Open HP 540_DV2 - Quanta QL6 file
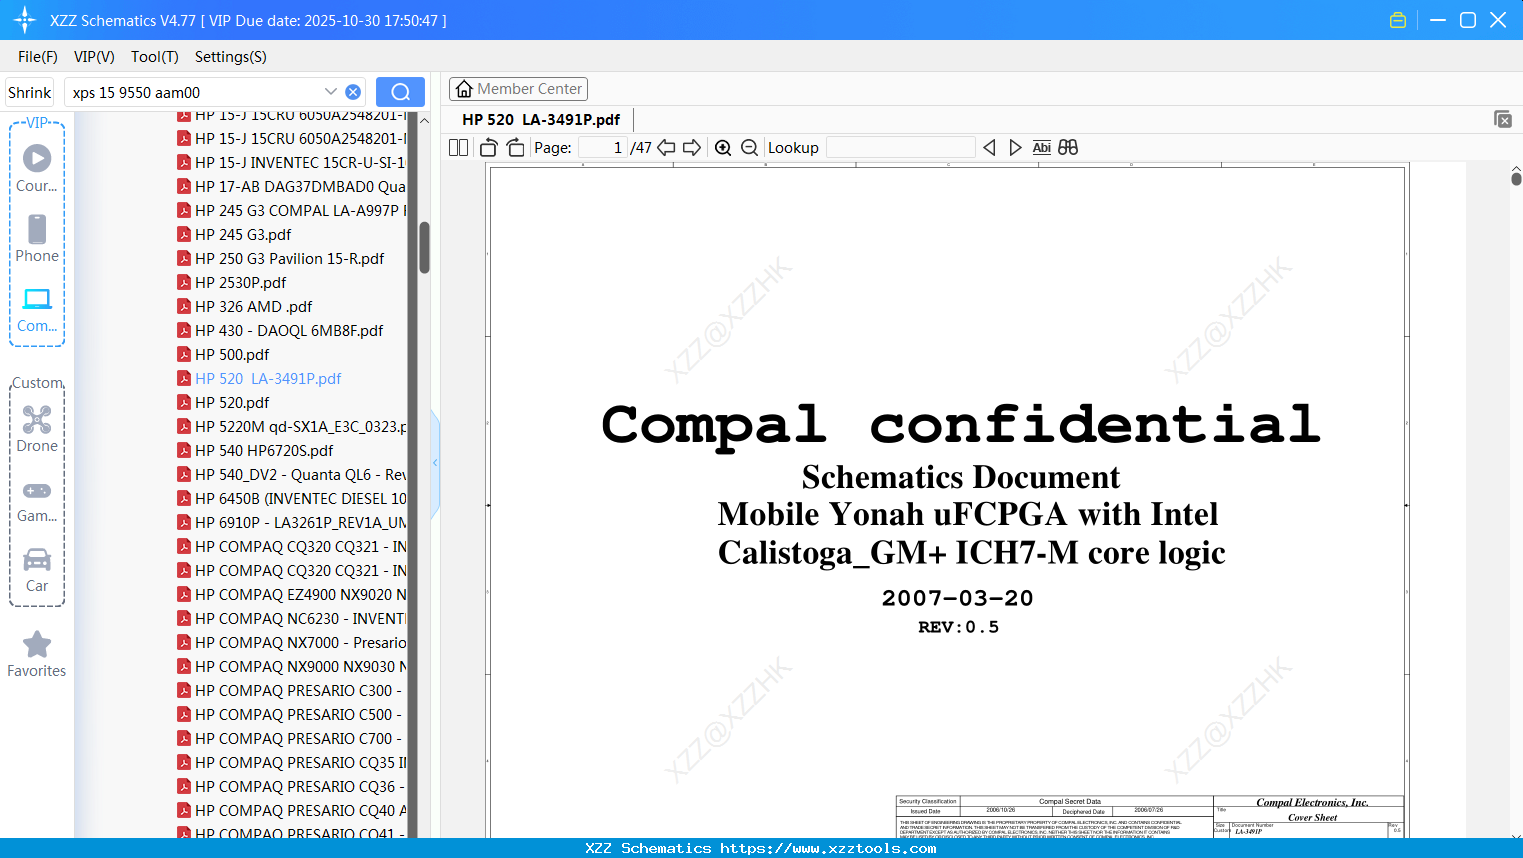 tap(291, 474)
